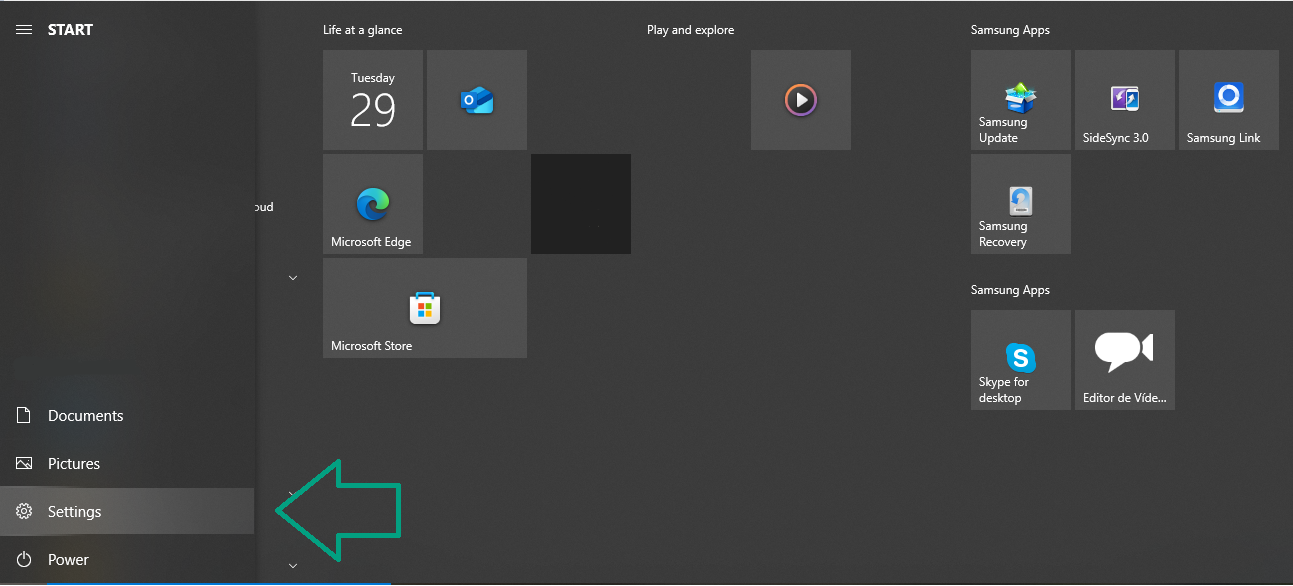
Task: Expand the Start menu hamburger icon
Action: 24,30
